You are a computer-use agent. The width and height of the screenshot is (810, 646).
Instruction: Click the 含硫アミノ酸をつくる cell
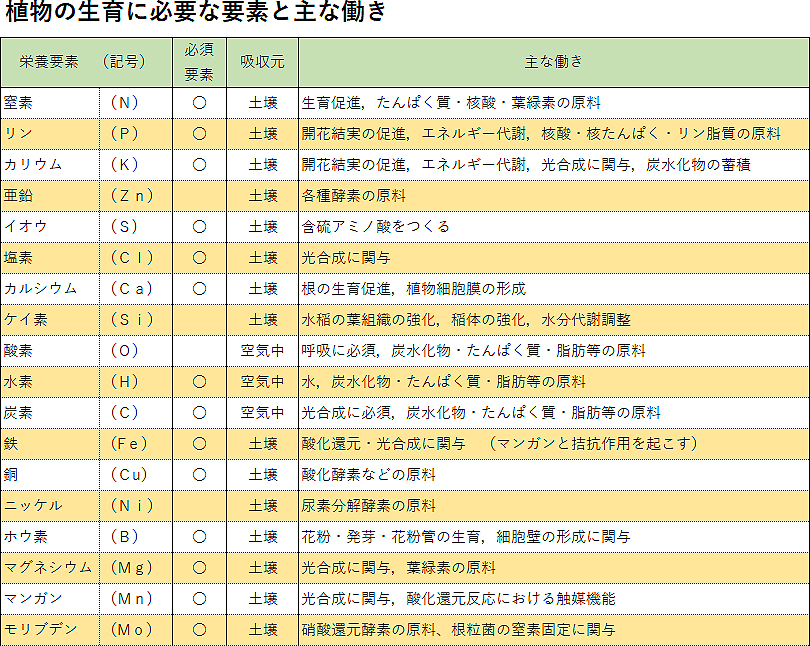coord(554,227)
